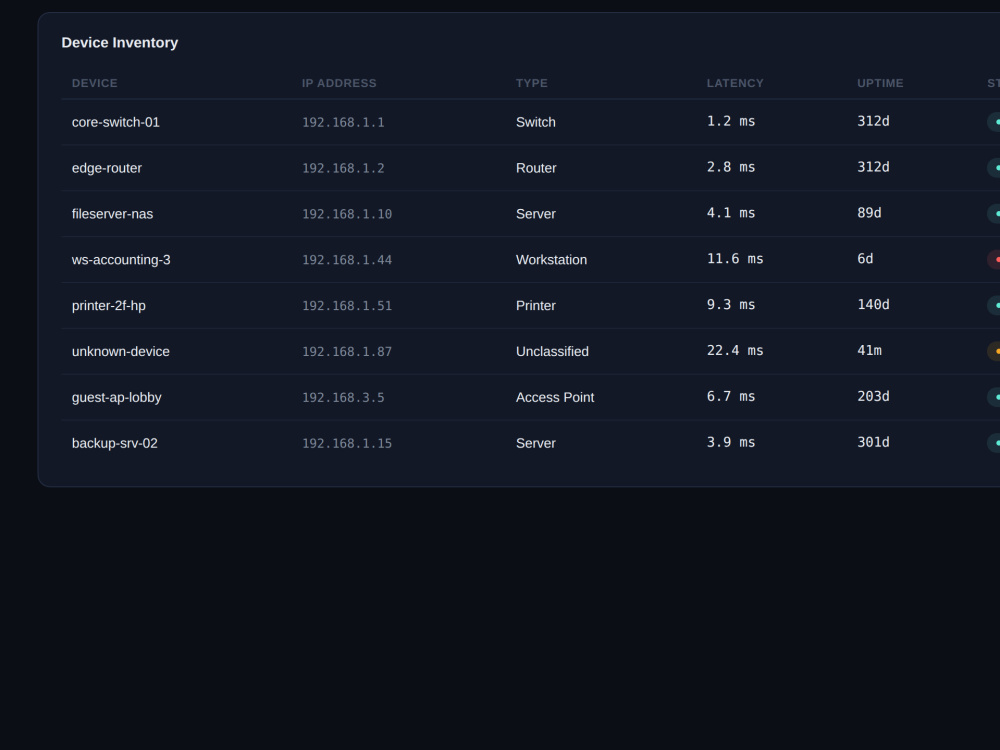Screen dimensions: 1000x750
Task: Select the ws-accounting-3 device name
Action: [121, 260]
